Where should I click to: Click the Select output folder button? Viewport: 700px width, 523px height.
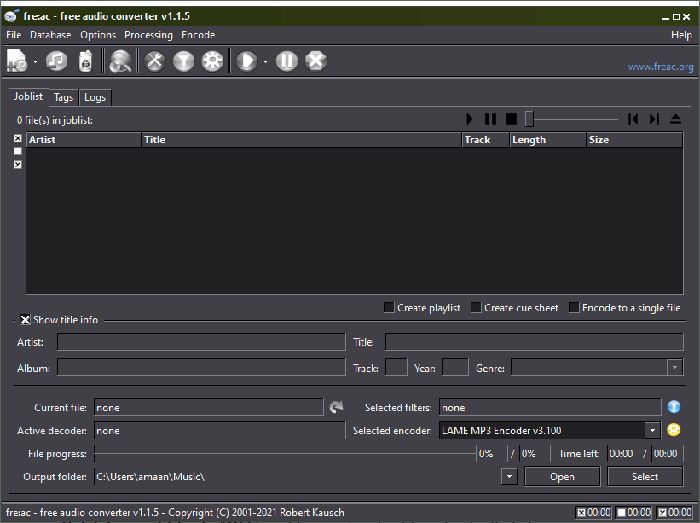(x=645, y=477)
